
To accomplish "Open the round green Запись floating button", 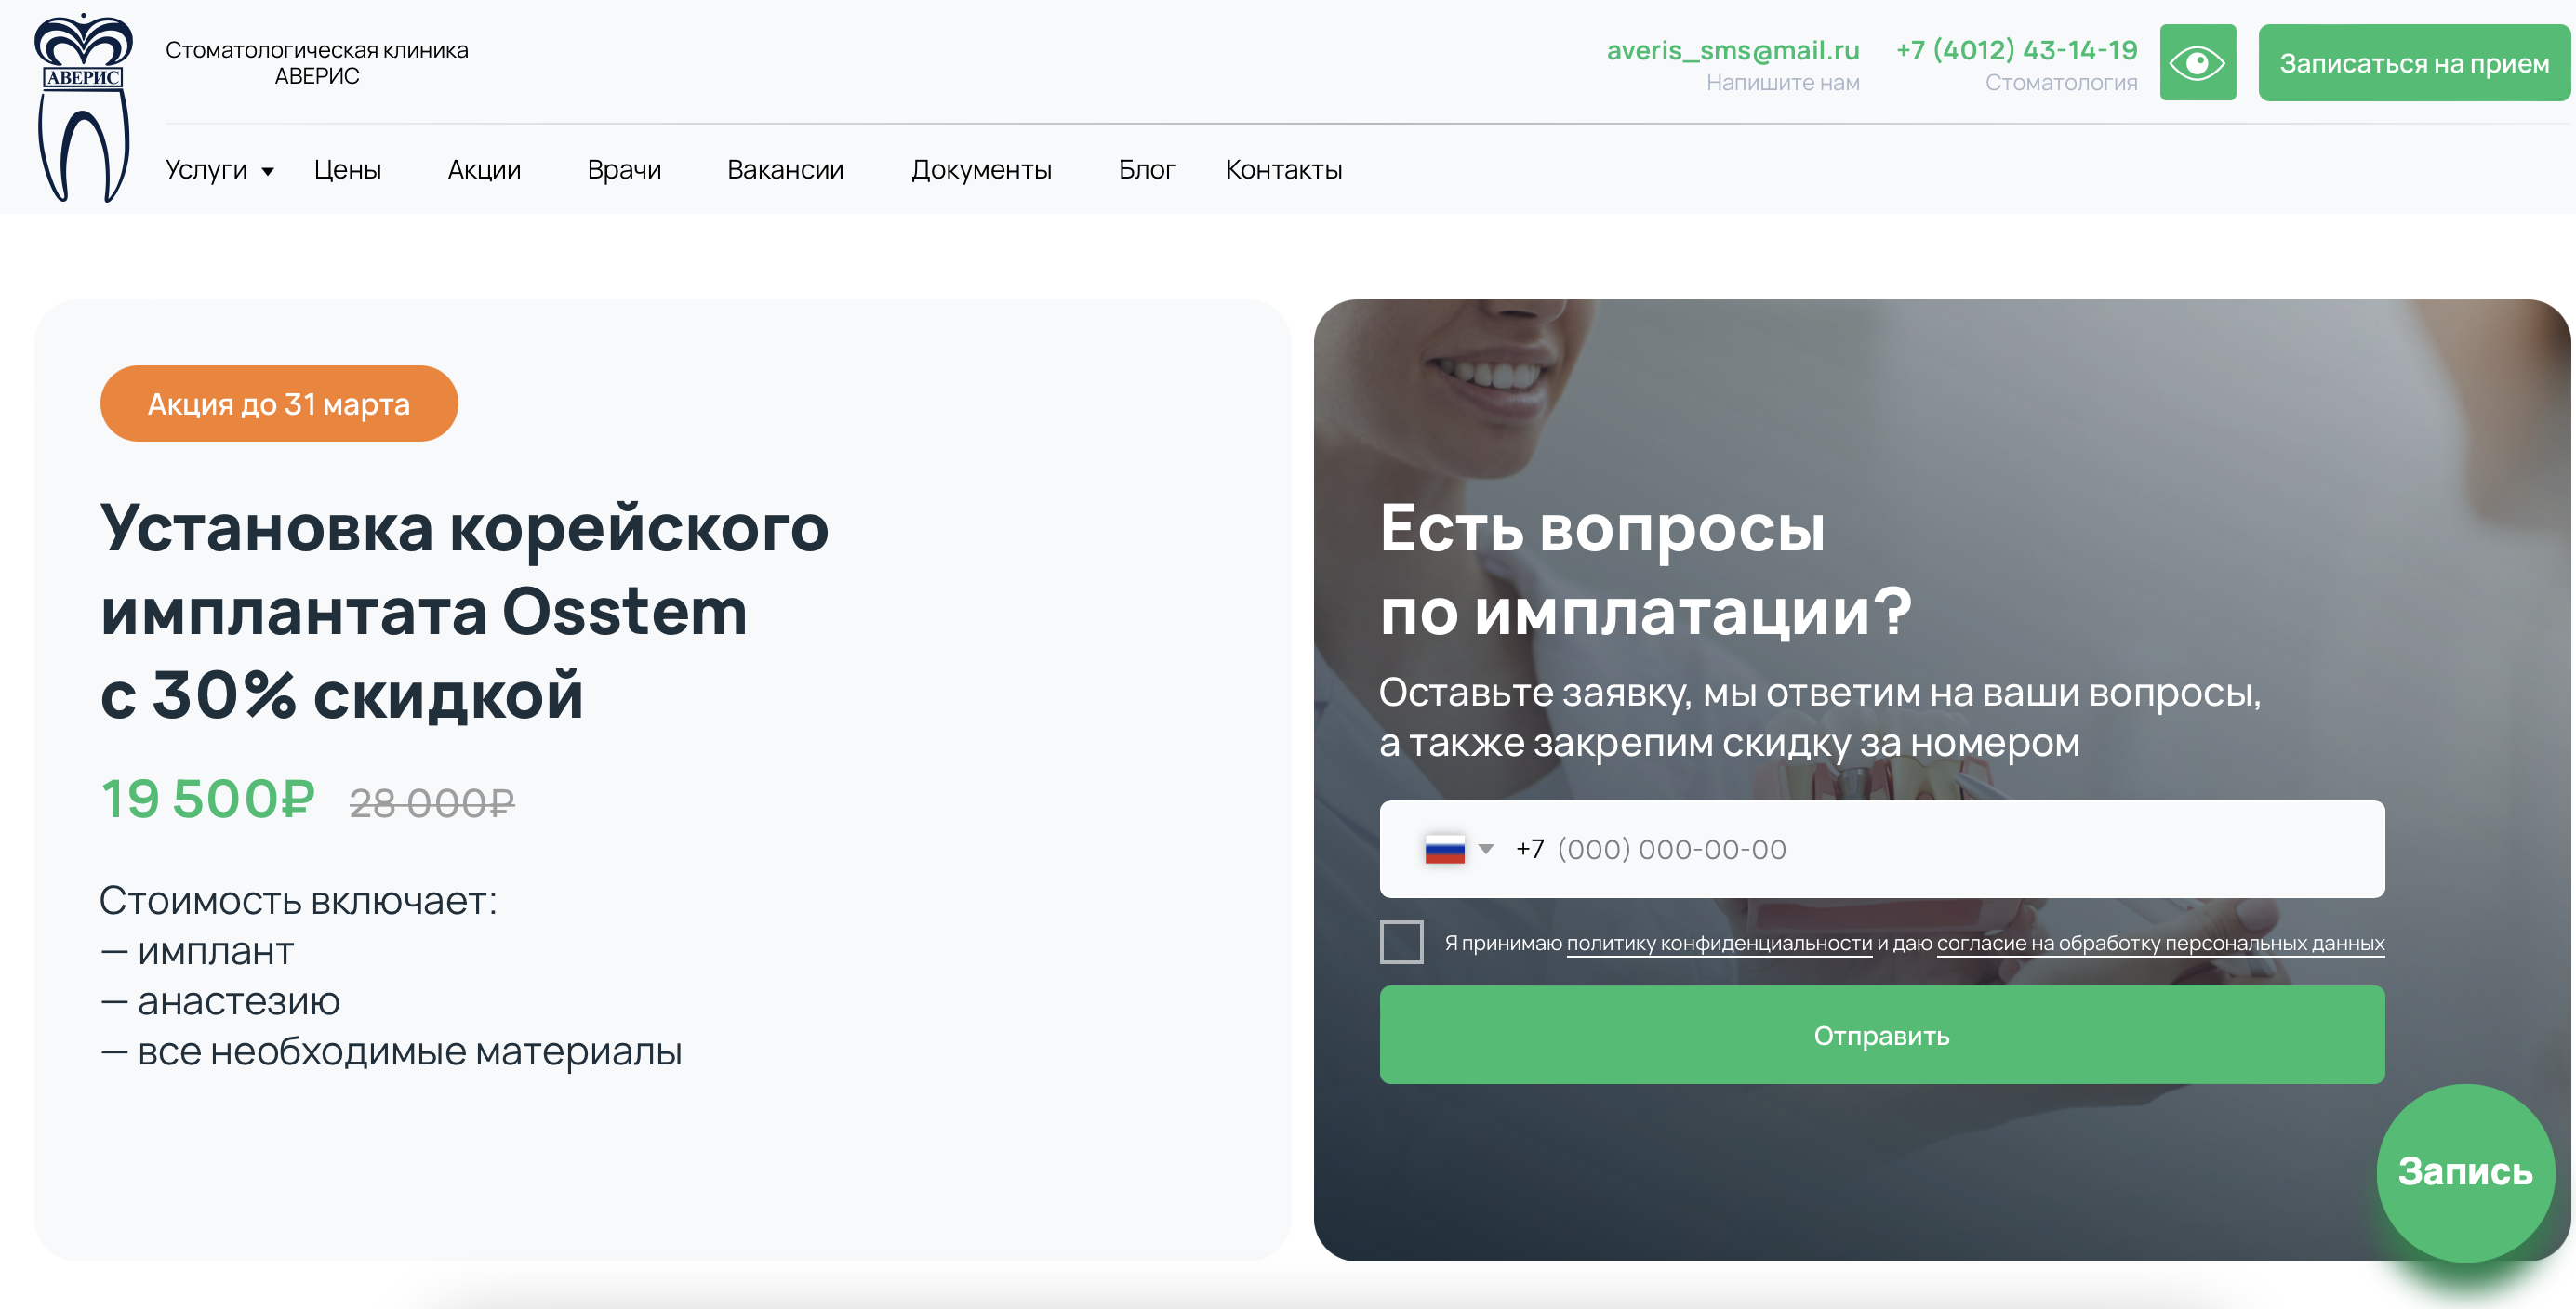I will (x=2464, y=1172).
